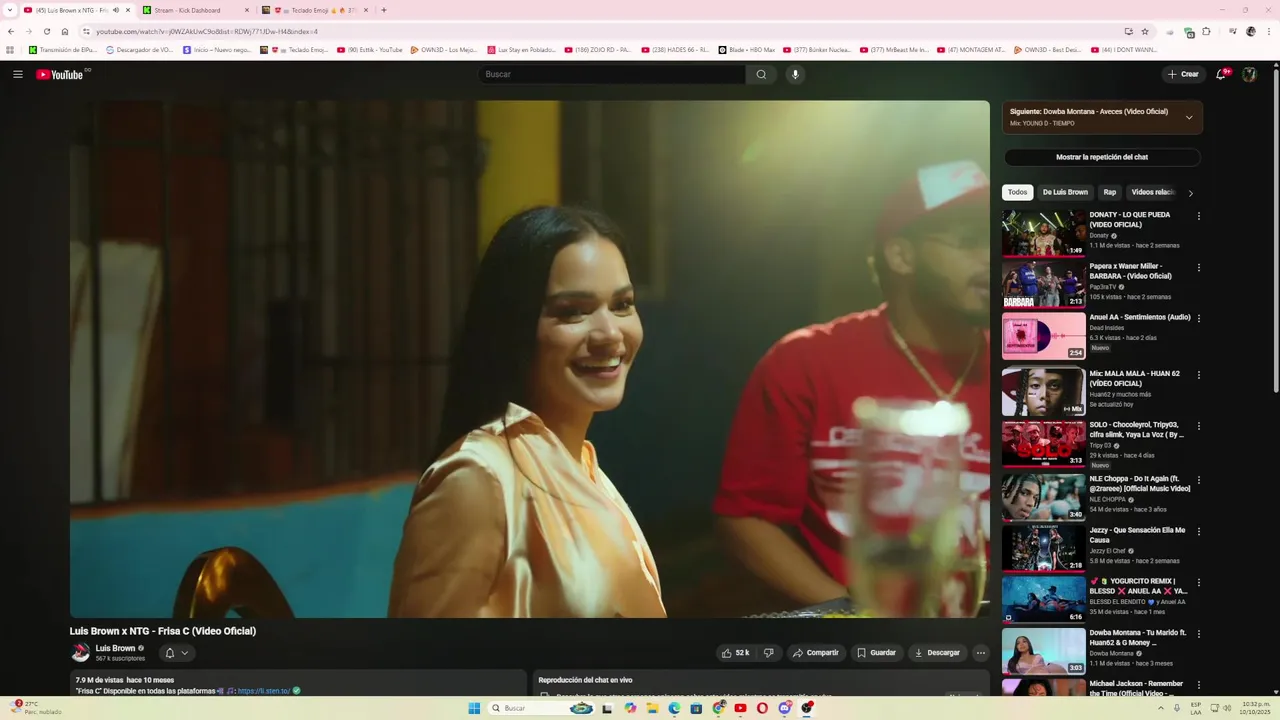Open Luis Brown channel avatar

pyautogui.click(x=80, y=653)
